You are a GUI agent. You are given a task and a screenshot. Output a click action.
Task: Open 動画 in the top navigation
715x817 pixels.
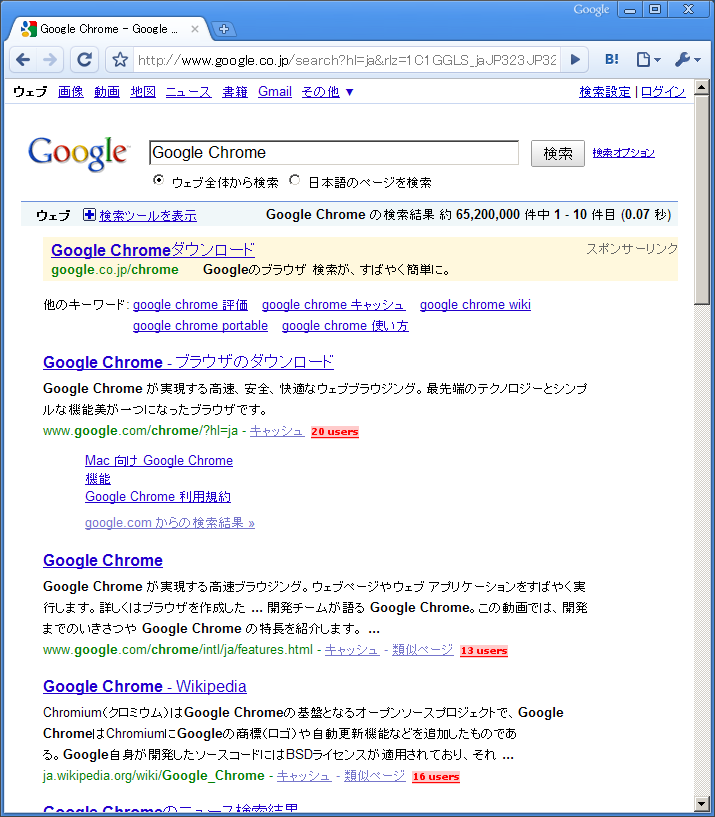[x=107, y=92]
